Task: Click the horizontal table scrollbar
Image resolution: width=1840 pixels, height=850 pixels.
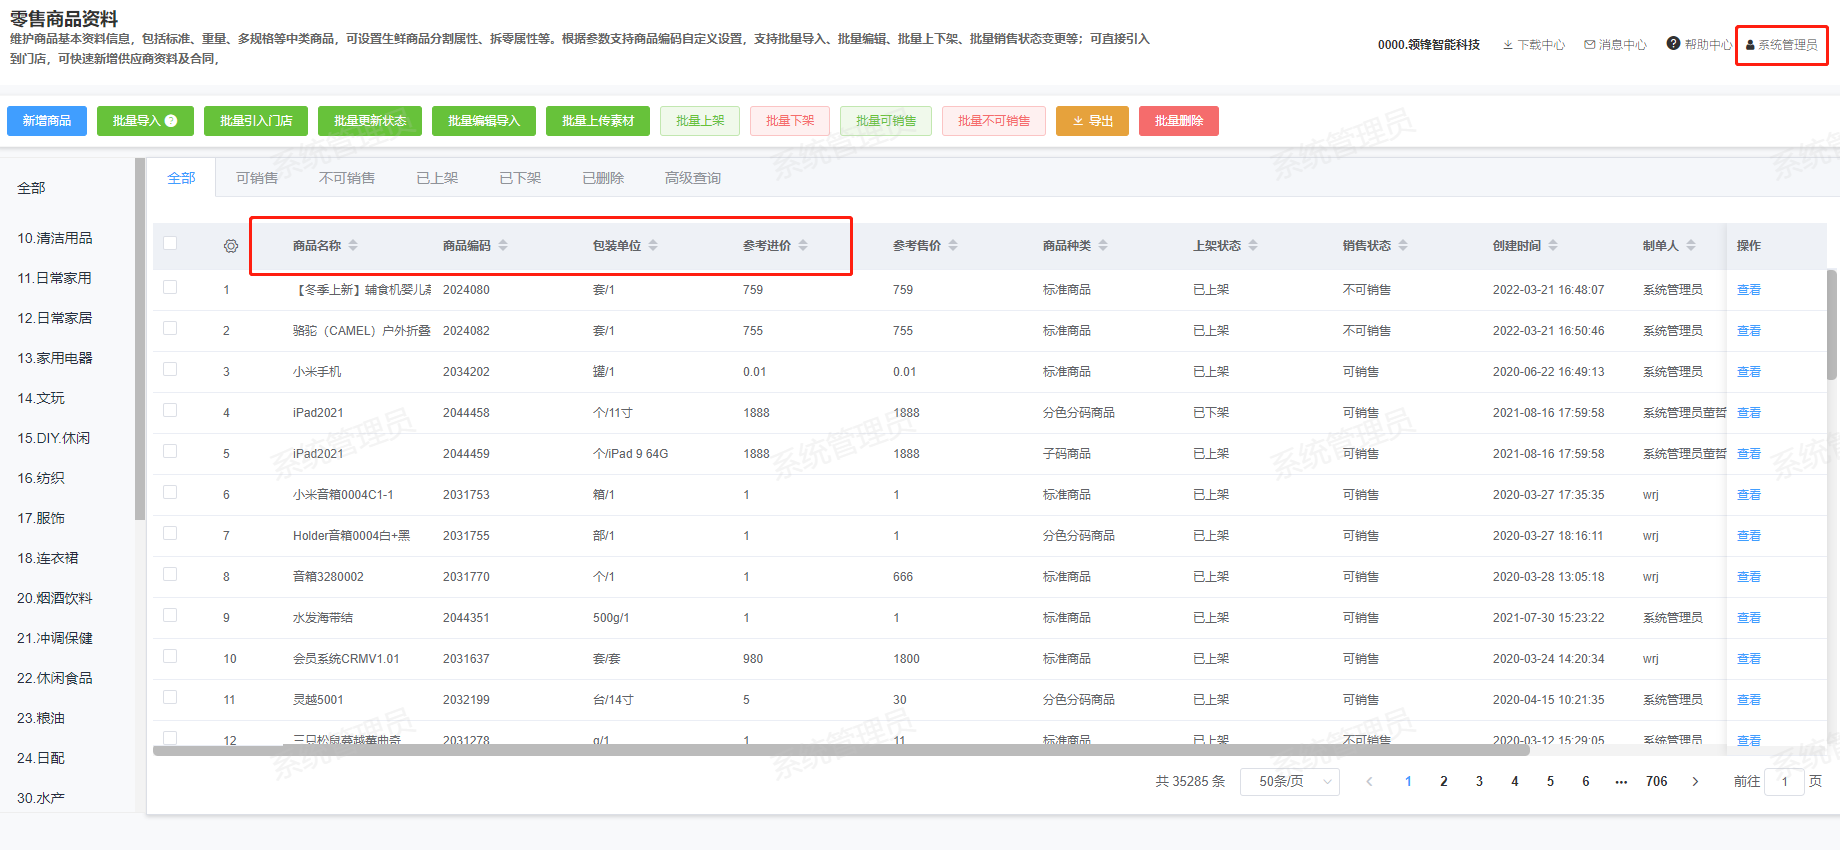Action: click(840, 751)
